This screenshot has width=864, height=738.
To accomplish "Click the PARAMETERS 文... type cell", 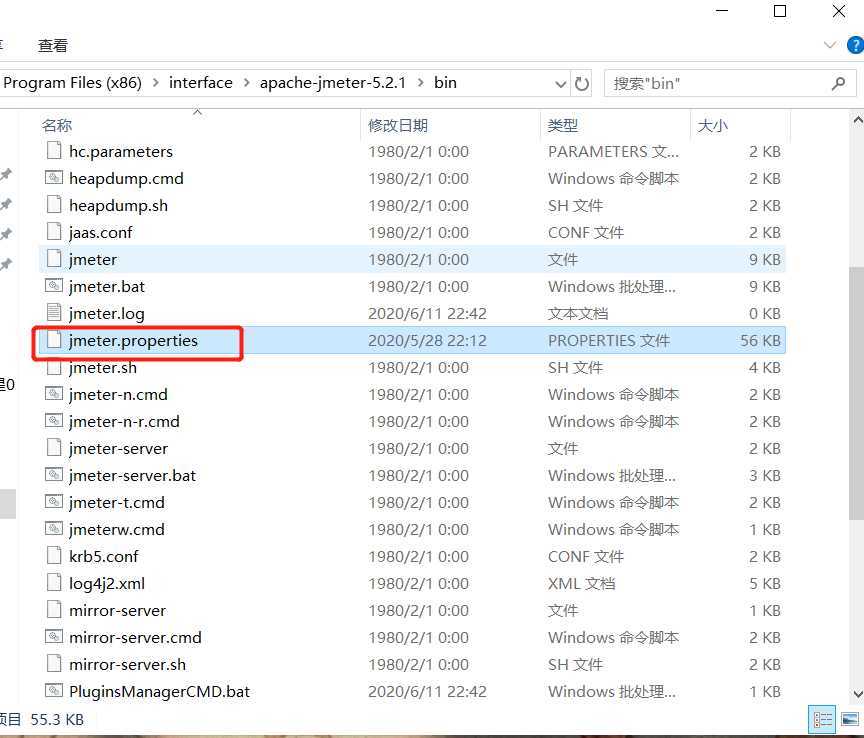I will 613,151.
